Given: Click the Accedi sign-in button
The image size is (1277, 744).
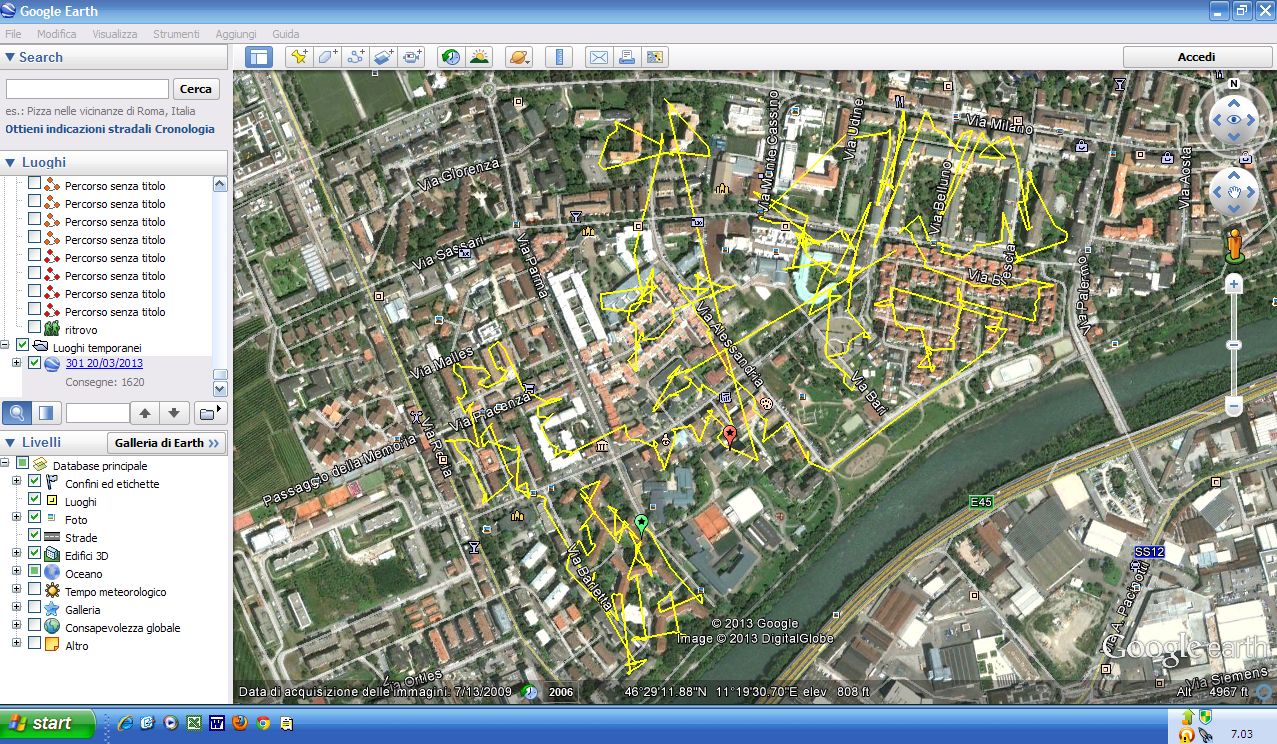Looking at the screenshot, I should [x=1196, y=57].
